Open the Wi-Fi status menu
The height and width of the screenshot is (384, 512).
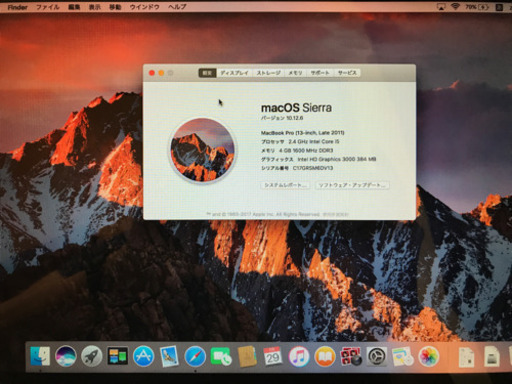click(x=455, y=6)
